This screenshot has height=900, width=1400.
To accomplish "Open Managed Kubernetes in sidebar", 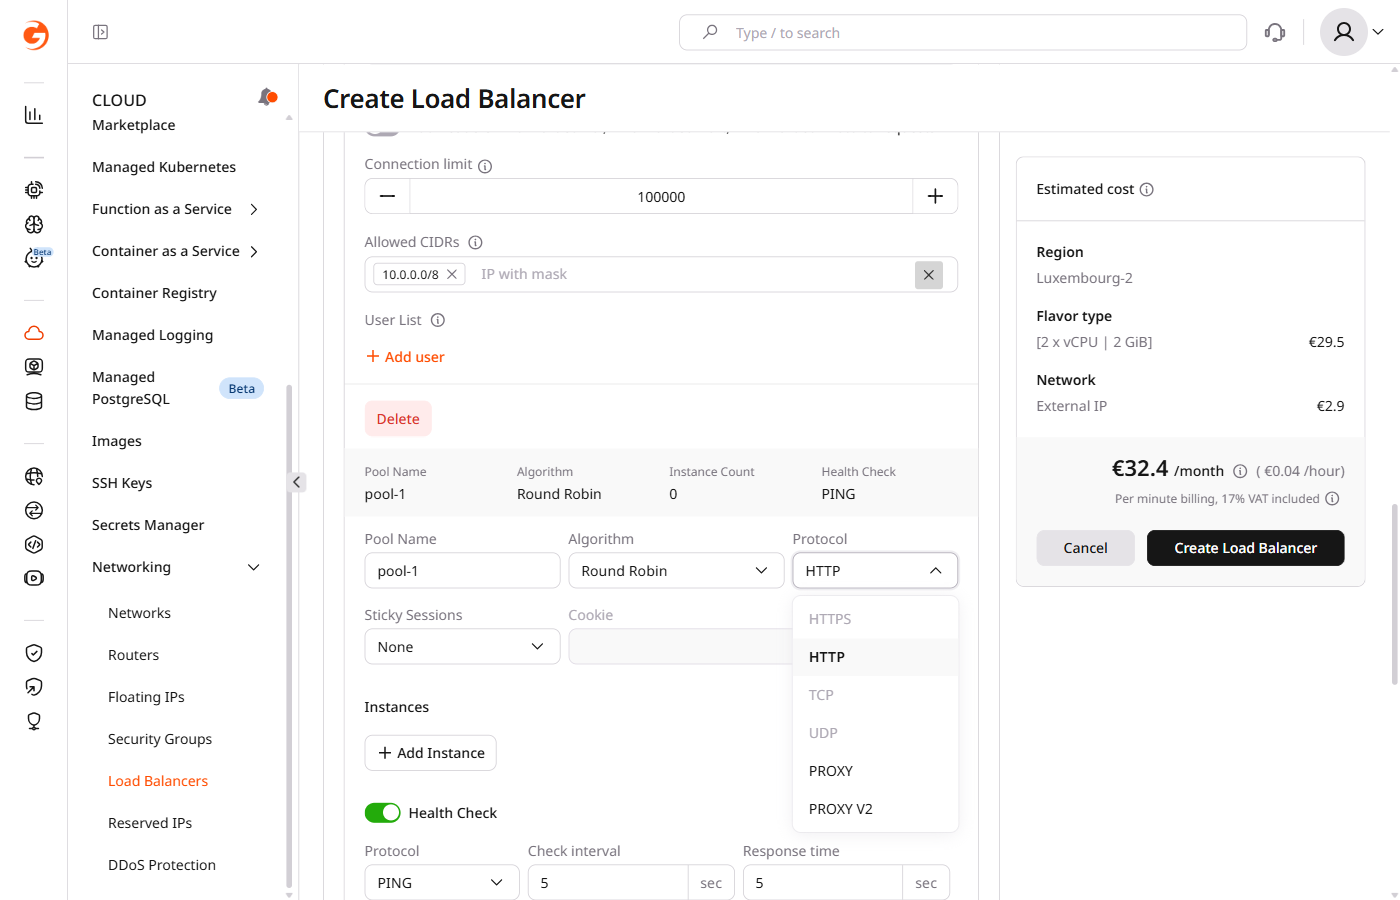I will tap(164, 167).
